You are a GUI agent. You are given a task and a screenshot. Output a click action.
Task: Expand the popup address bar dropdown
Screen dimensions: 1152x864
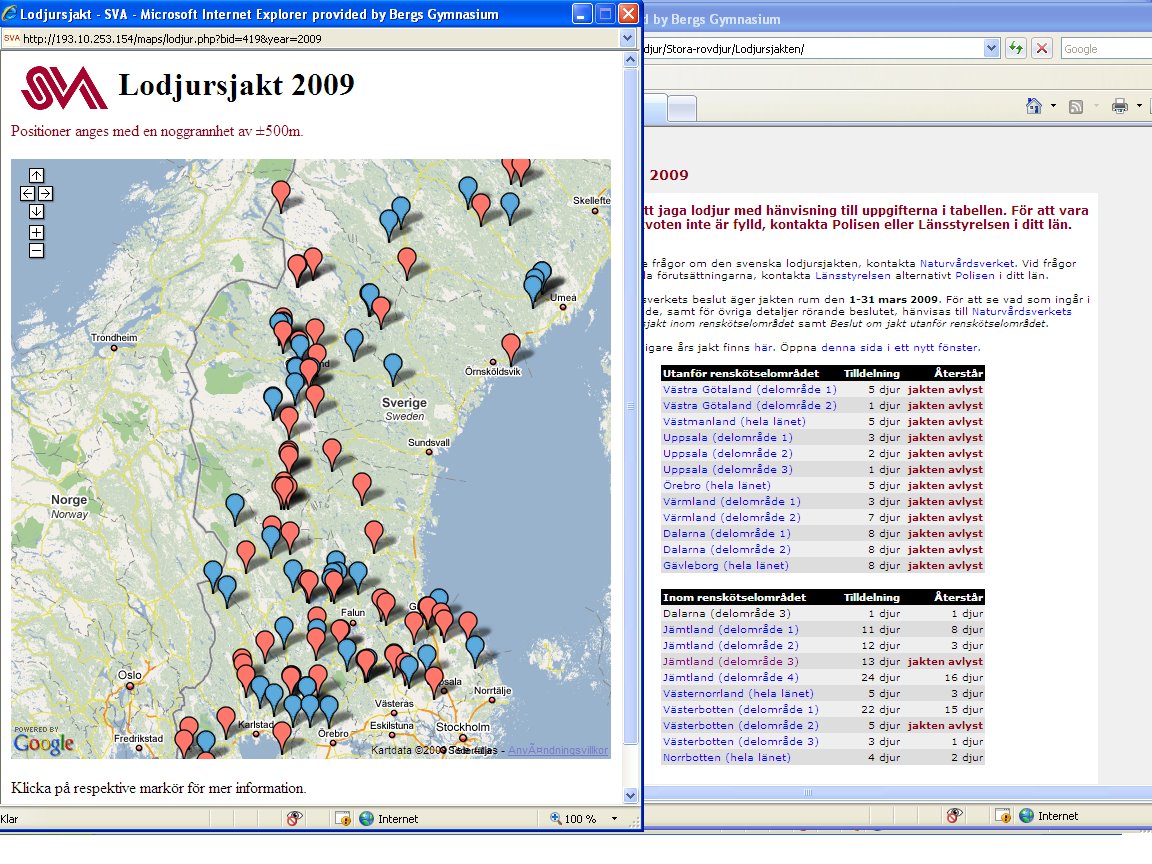click(x=627, y=38)
